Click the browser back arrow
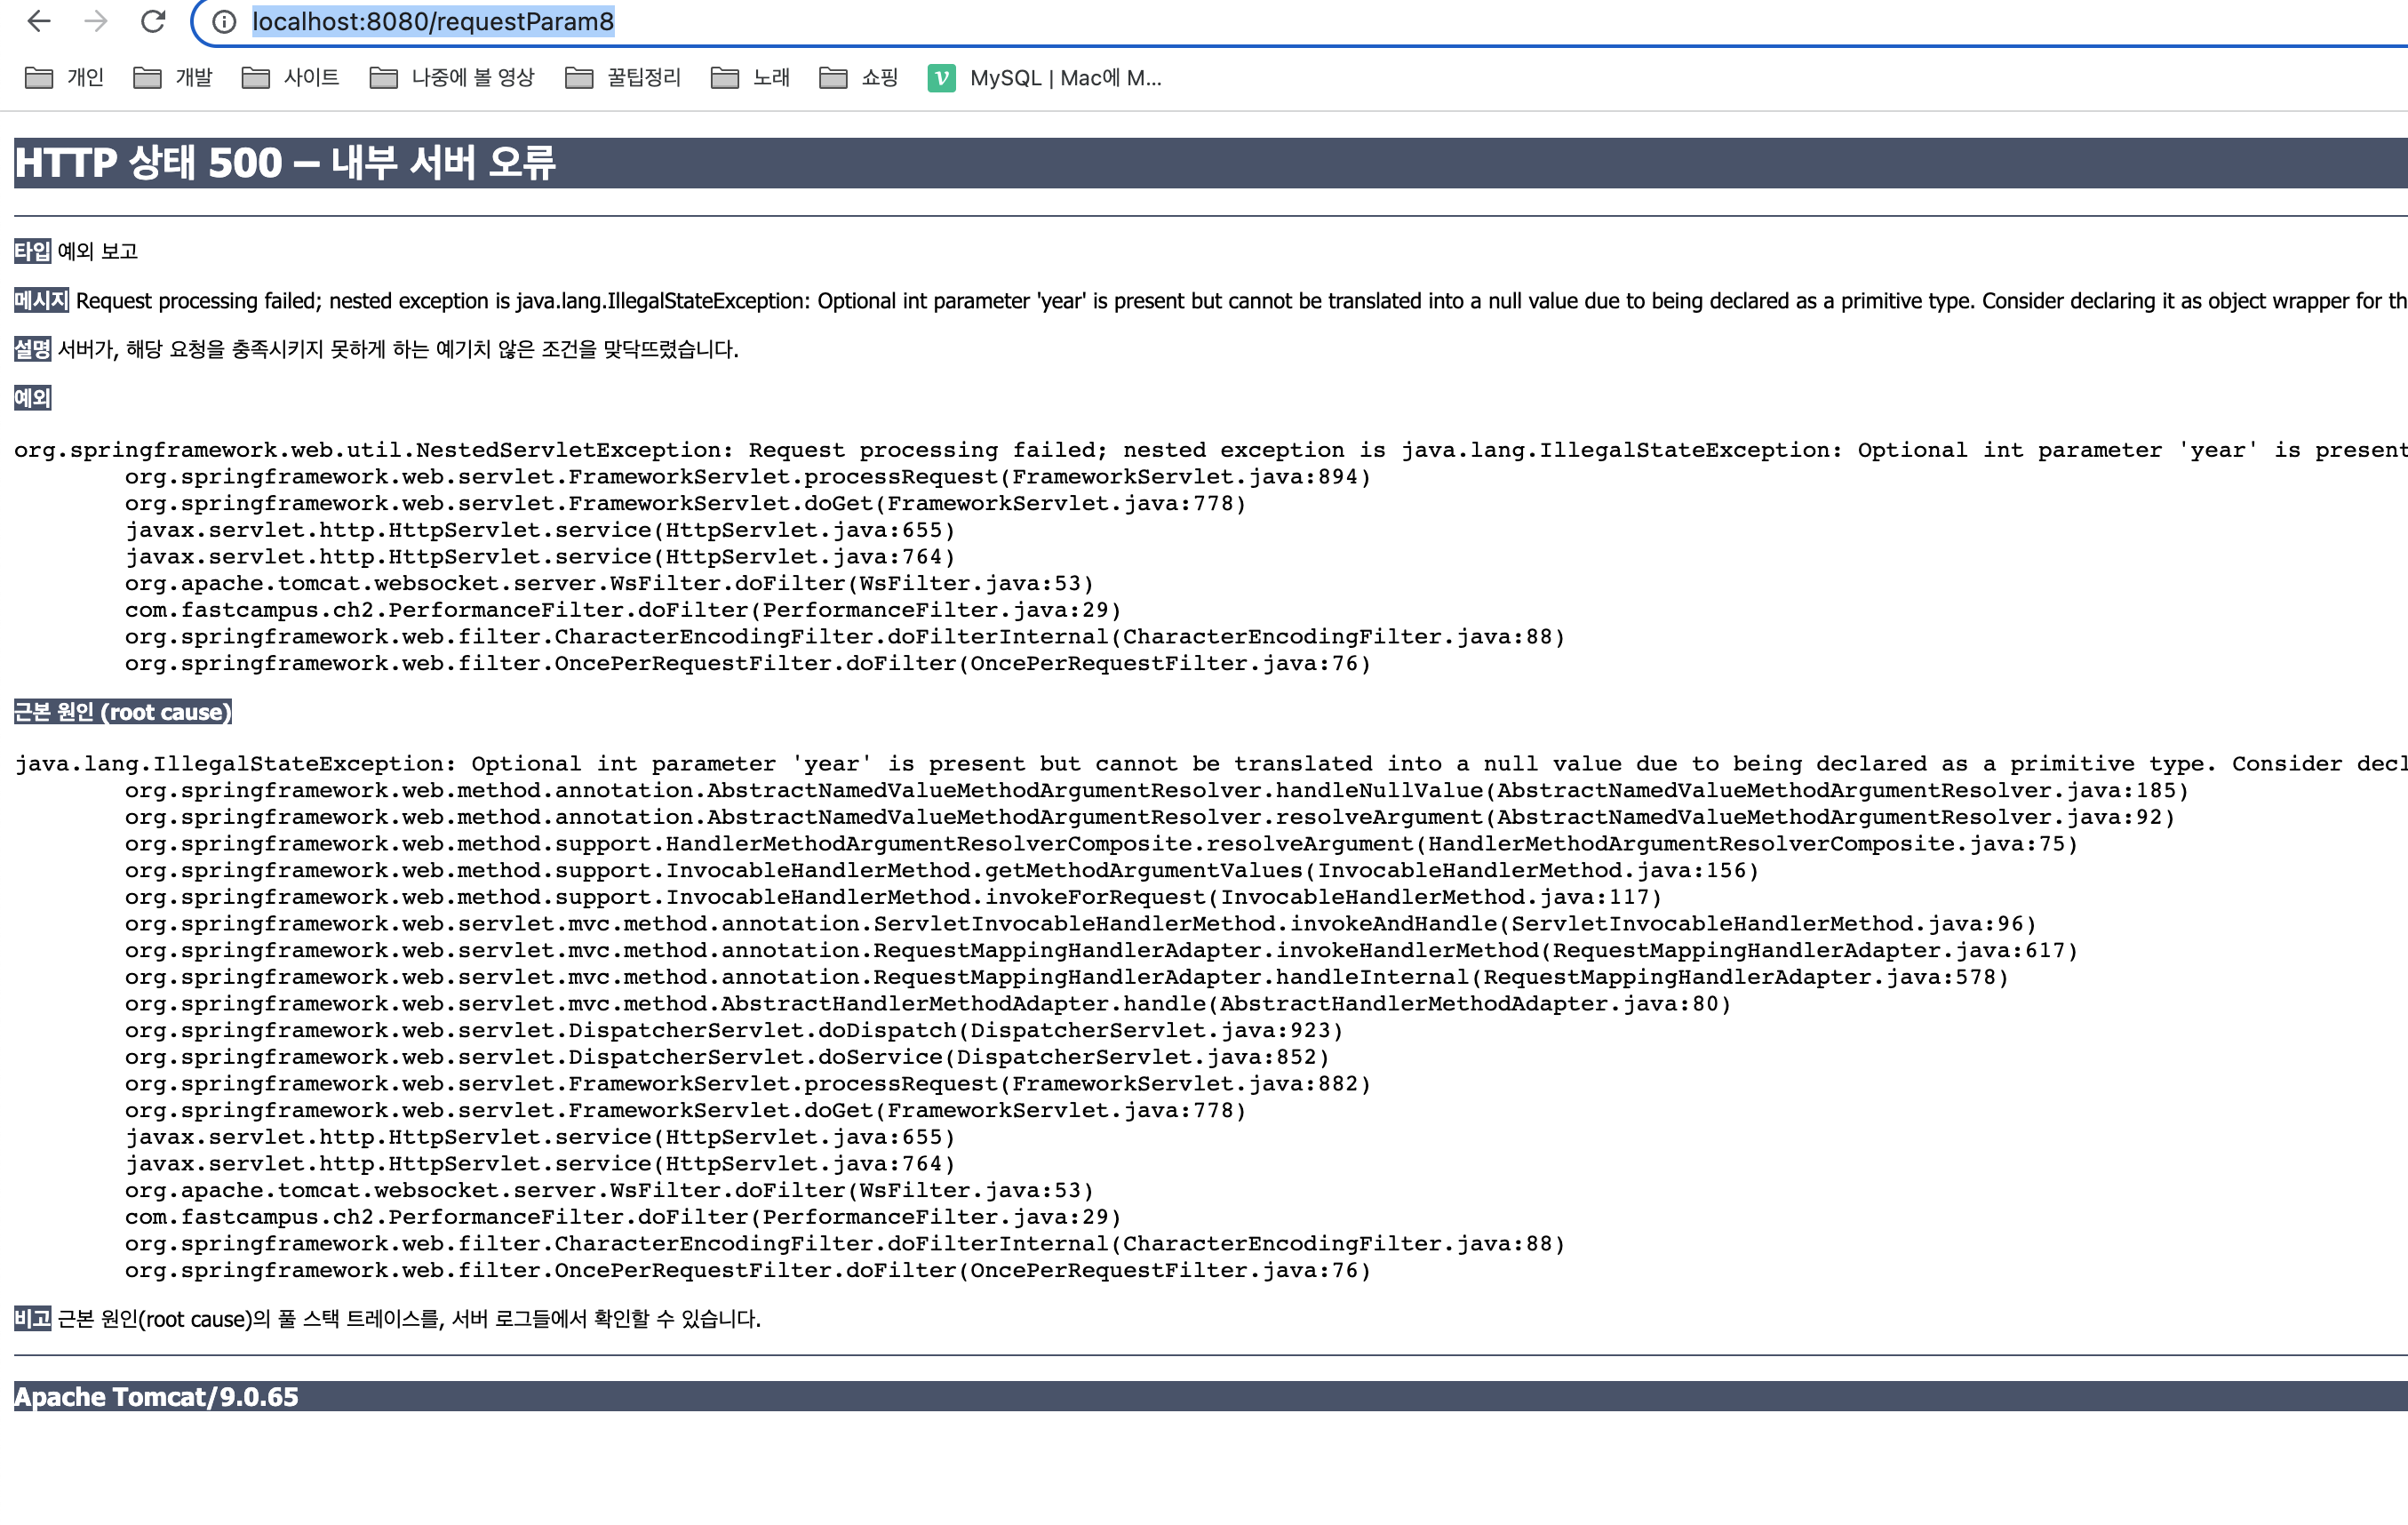This screenshot has width=2408, height=1525. tap(39, 21)
